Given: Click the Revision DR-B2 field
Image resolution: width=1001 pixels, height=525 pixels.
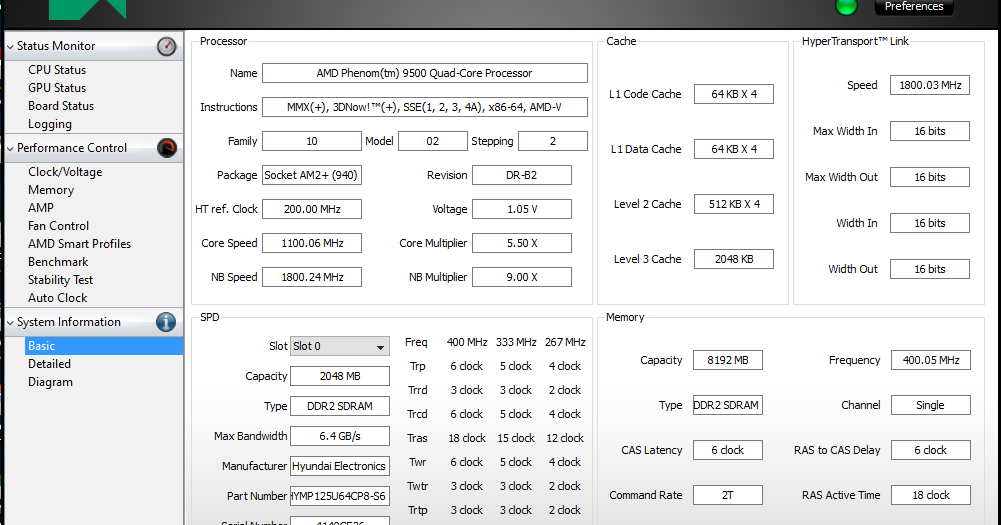Looking at the screenshot, I should [x=522, y=175].
